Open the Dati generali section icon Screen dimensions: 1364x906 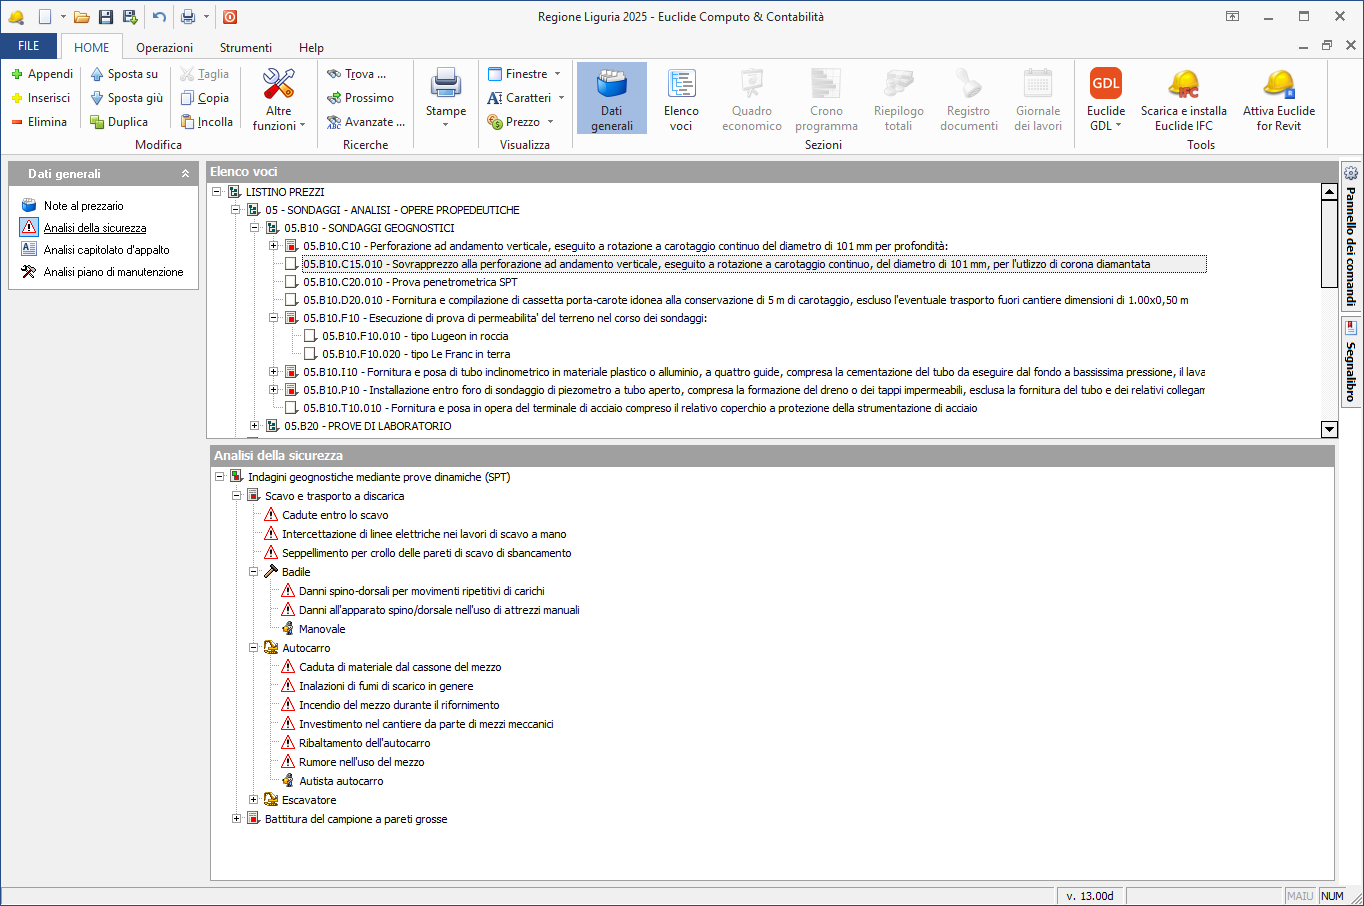click(611, 85)
